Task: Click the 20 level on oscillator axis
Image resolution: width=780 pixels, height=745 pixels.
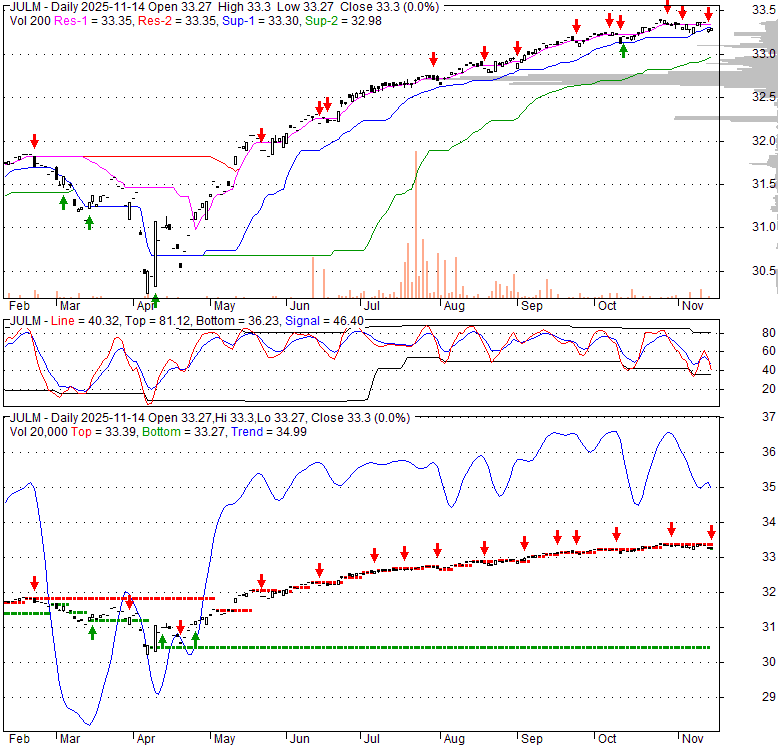Action: pos(769,389)
